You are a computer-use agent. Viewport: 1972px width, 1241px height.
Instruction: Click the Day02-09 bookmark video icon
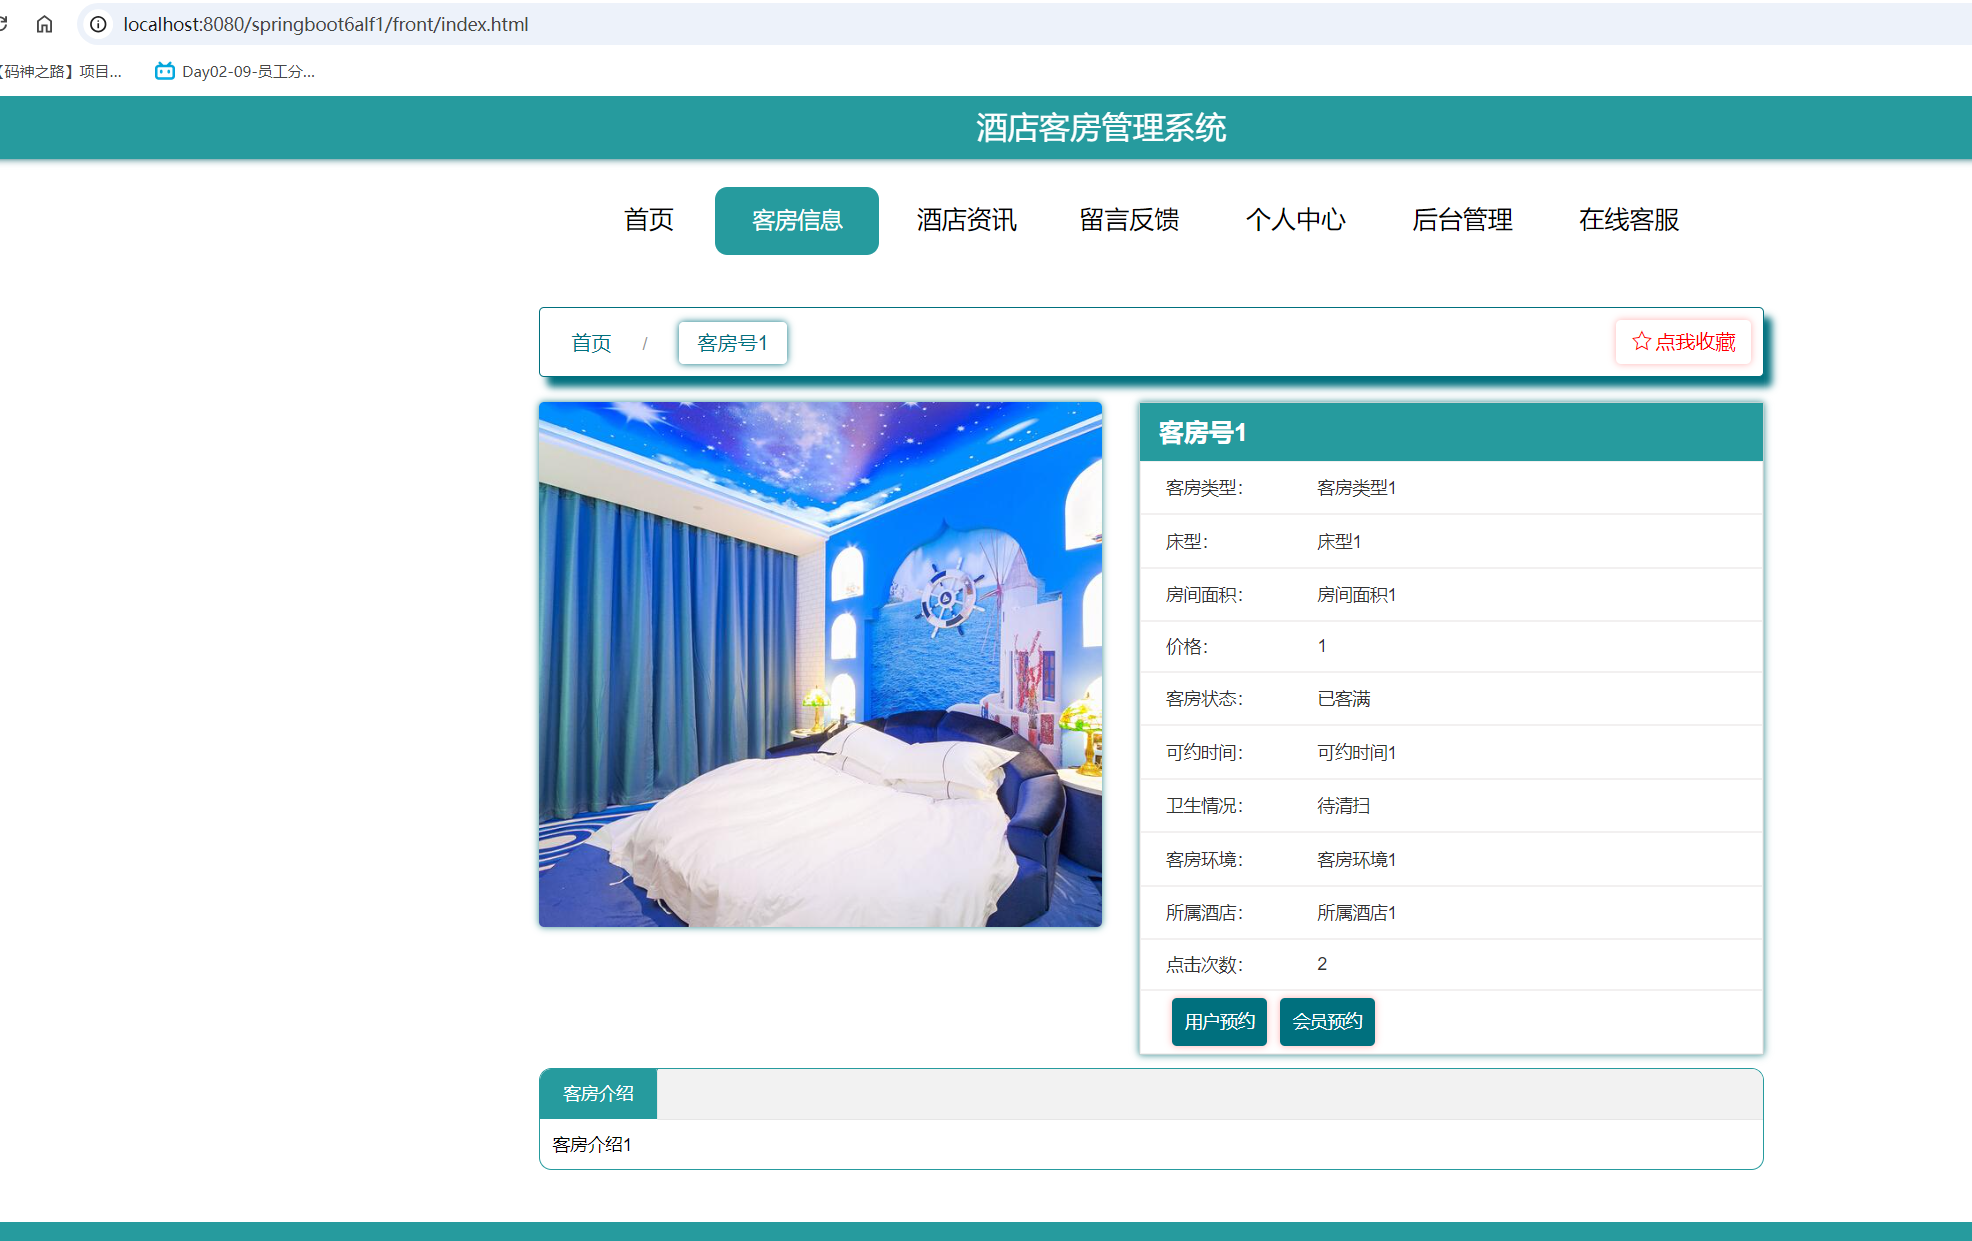[x=164, y=71]
